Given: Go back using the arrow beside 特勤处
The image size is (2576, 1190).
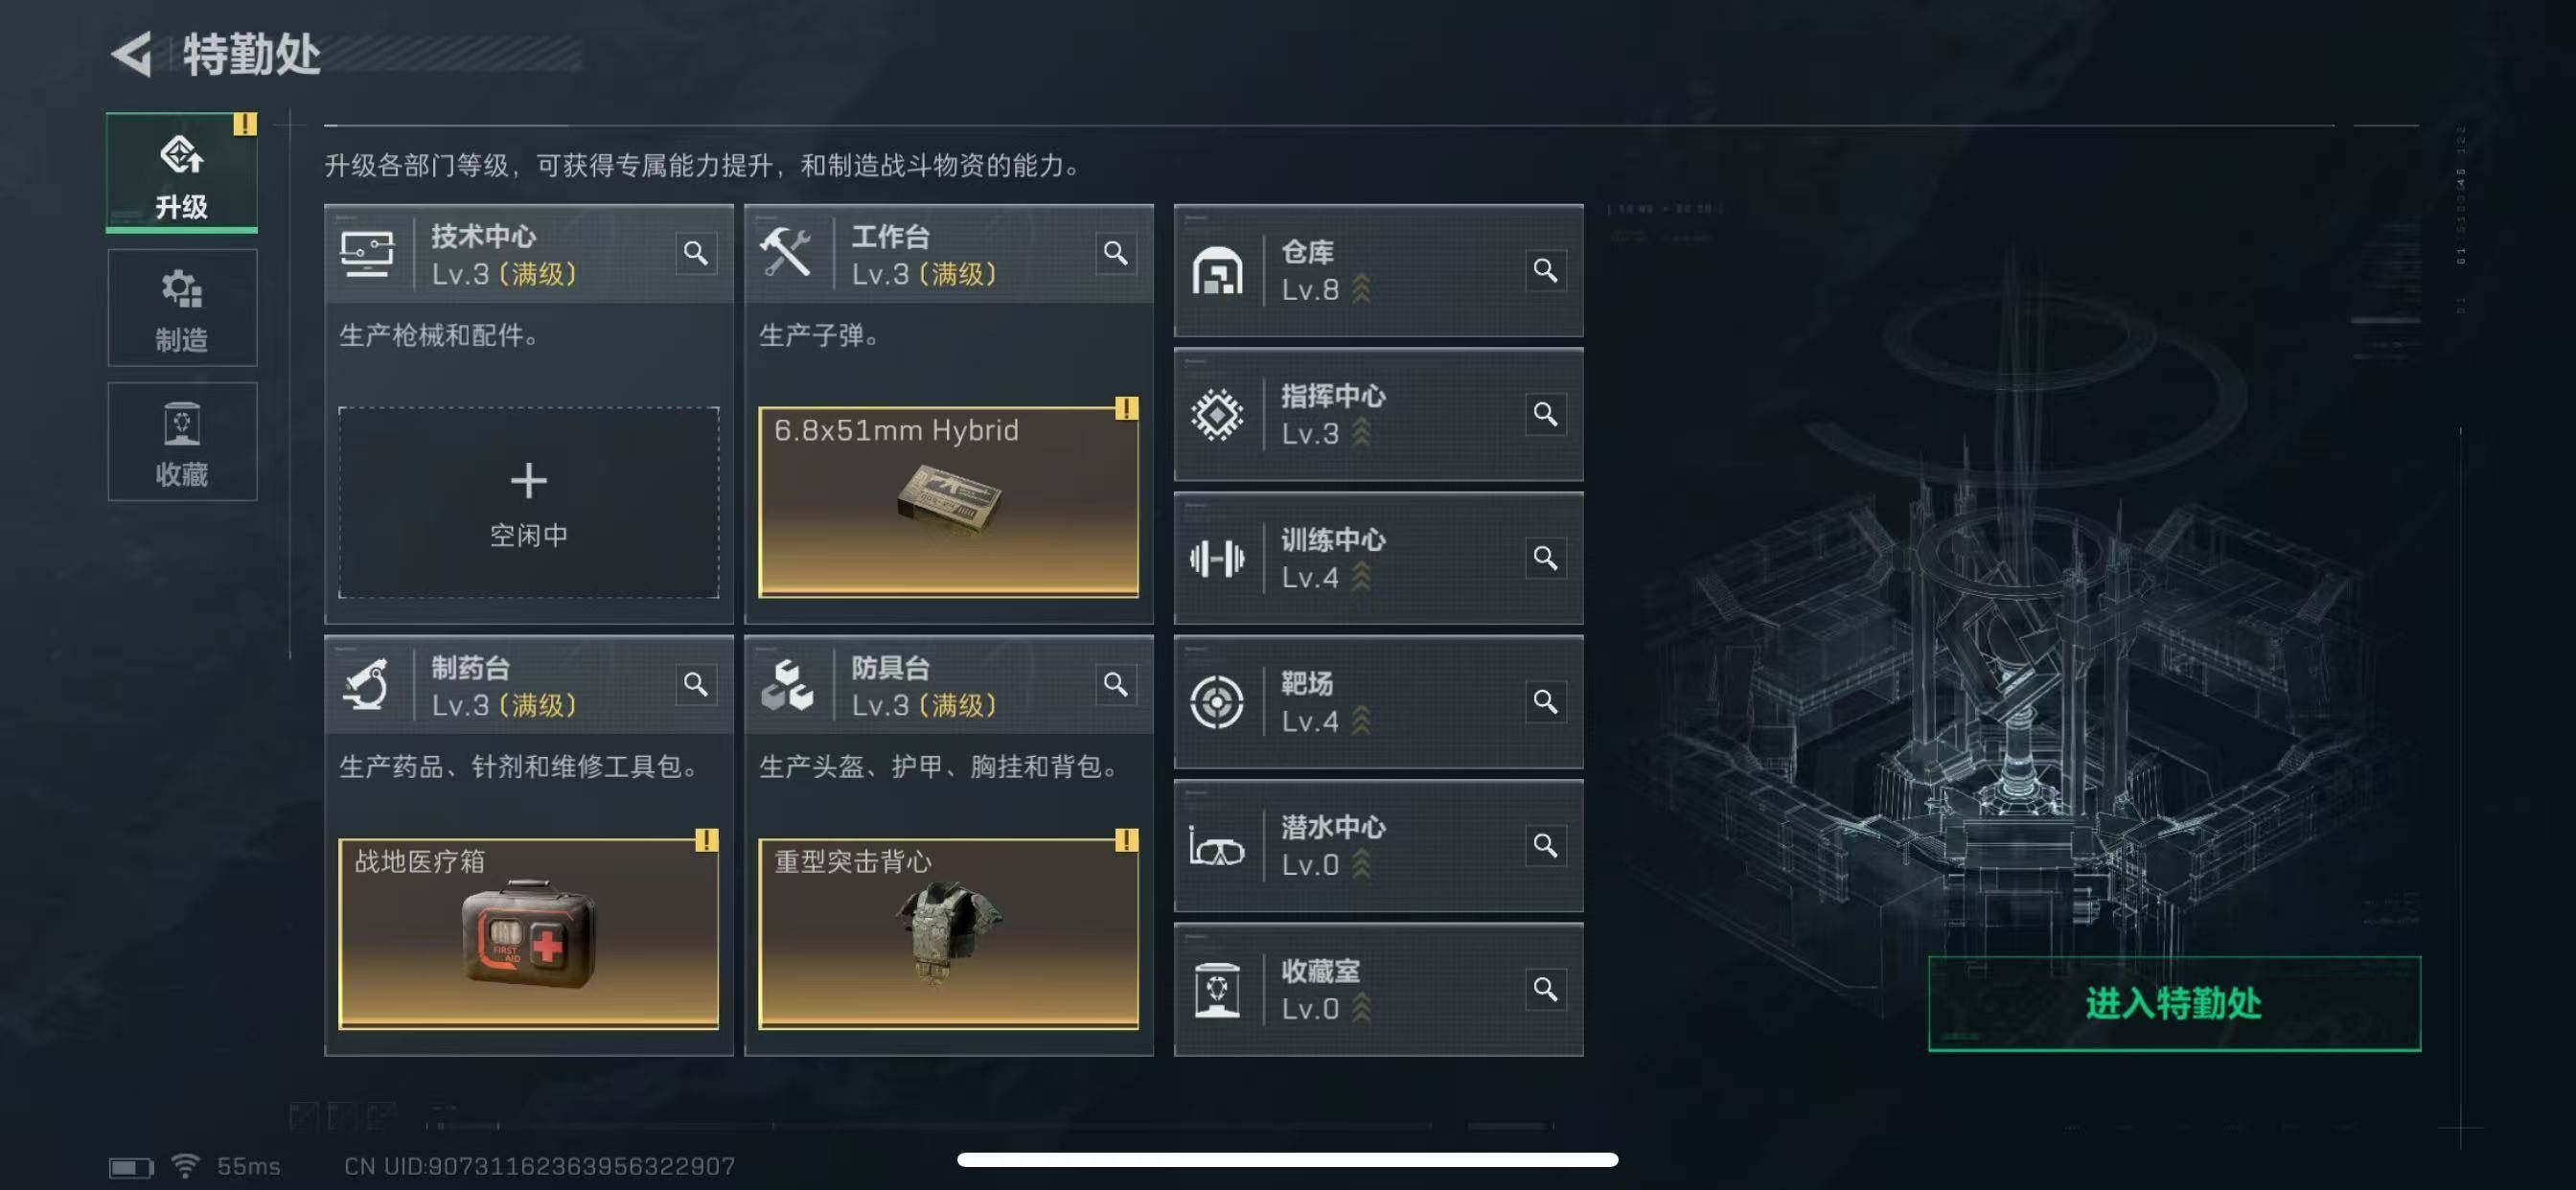Looking at the screenshot, I should [131, 54].
